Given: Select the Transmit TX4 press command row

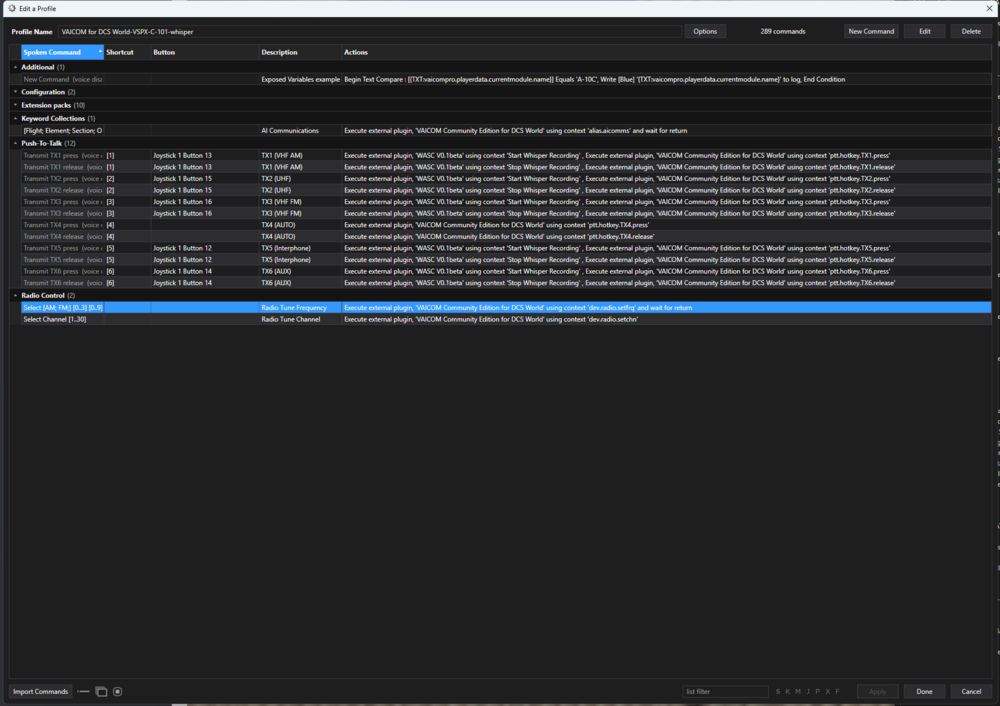Looking at the screenshot, I should (506, 225).
